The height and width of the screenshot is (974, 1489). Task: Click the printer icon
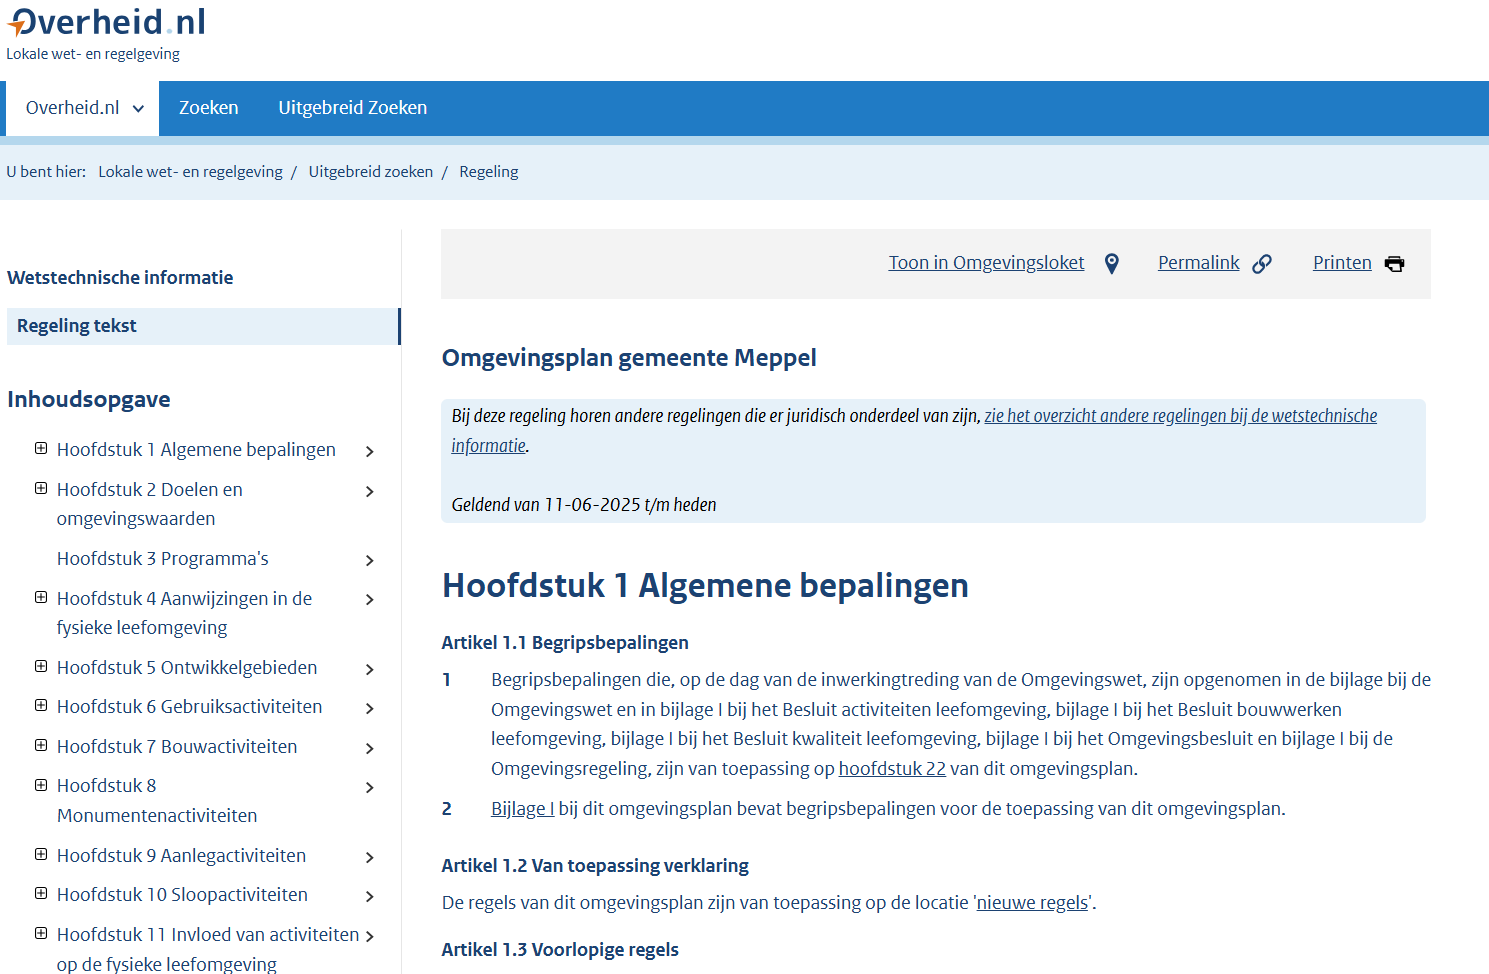pyautogui.click(x=1394, y=264)
